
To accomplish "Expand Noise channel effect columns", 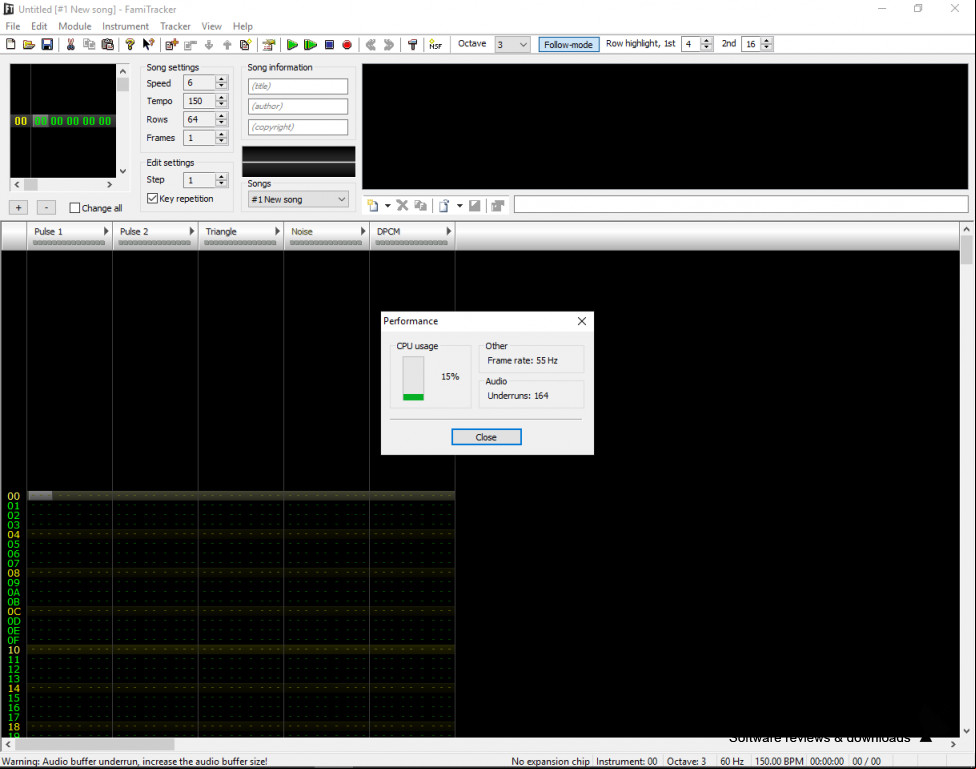I will 363,231.
